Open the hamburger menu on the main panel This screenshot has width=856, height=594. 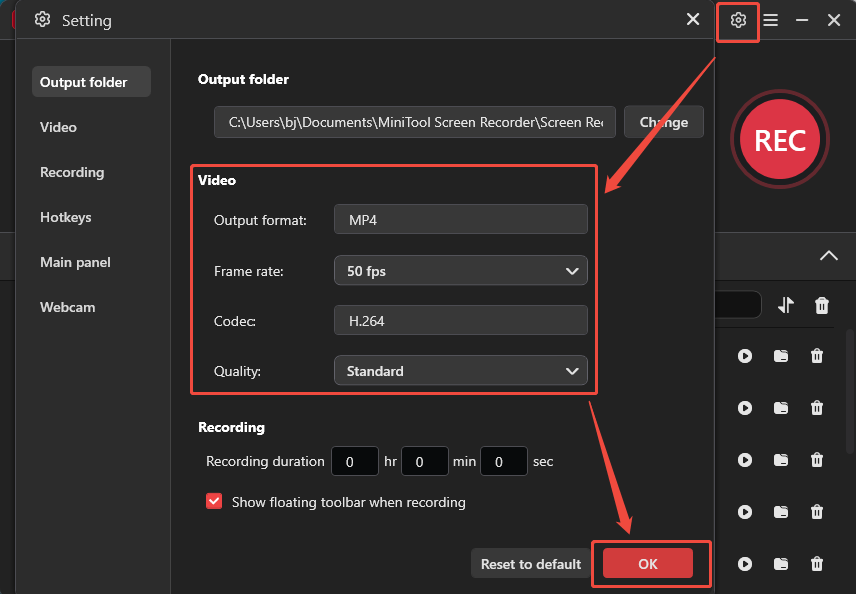pyautogui.click(x=770, y=20)
